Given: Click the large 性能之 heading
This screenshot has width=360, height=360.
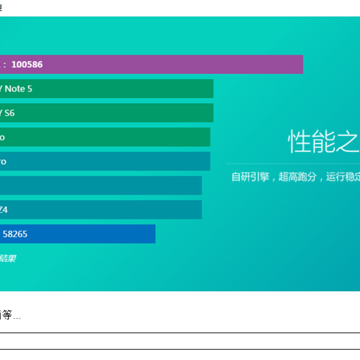Looking at the screenshot, I should click(324, 141).
